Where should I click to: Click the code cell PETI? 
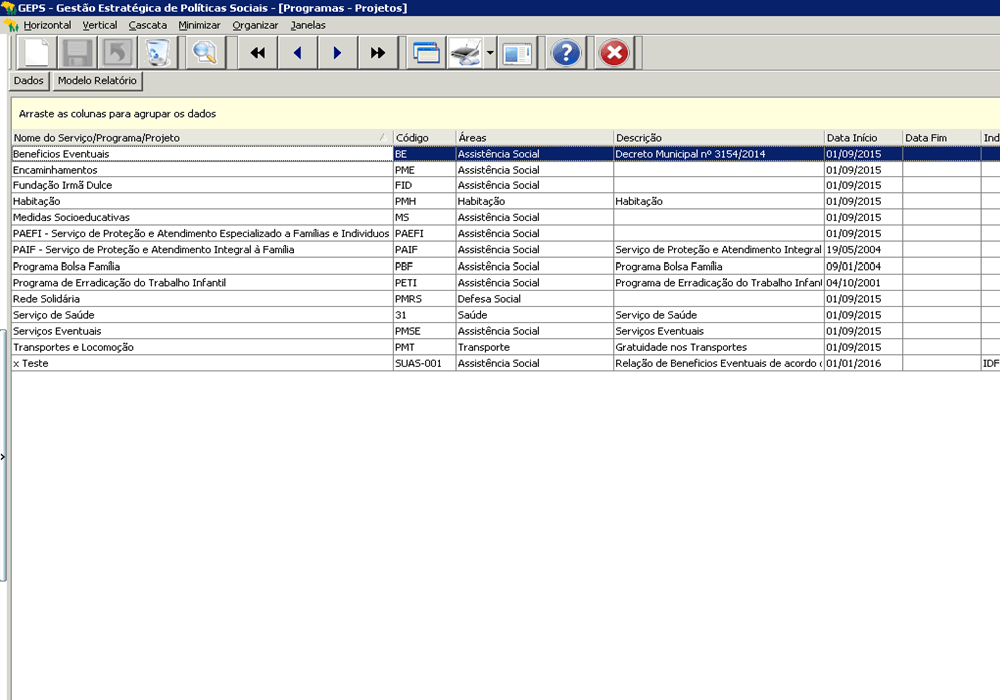[x=424, y=282]
